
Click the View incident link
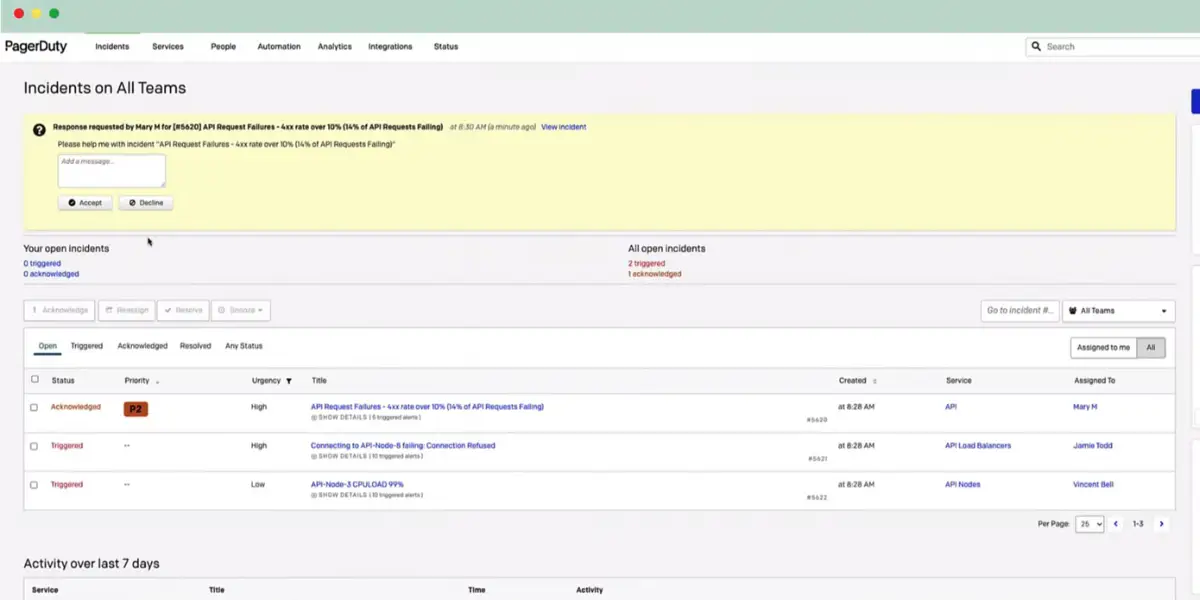click(x=564, y=127)
